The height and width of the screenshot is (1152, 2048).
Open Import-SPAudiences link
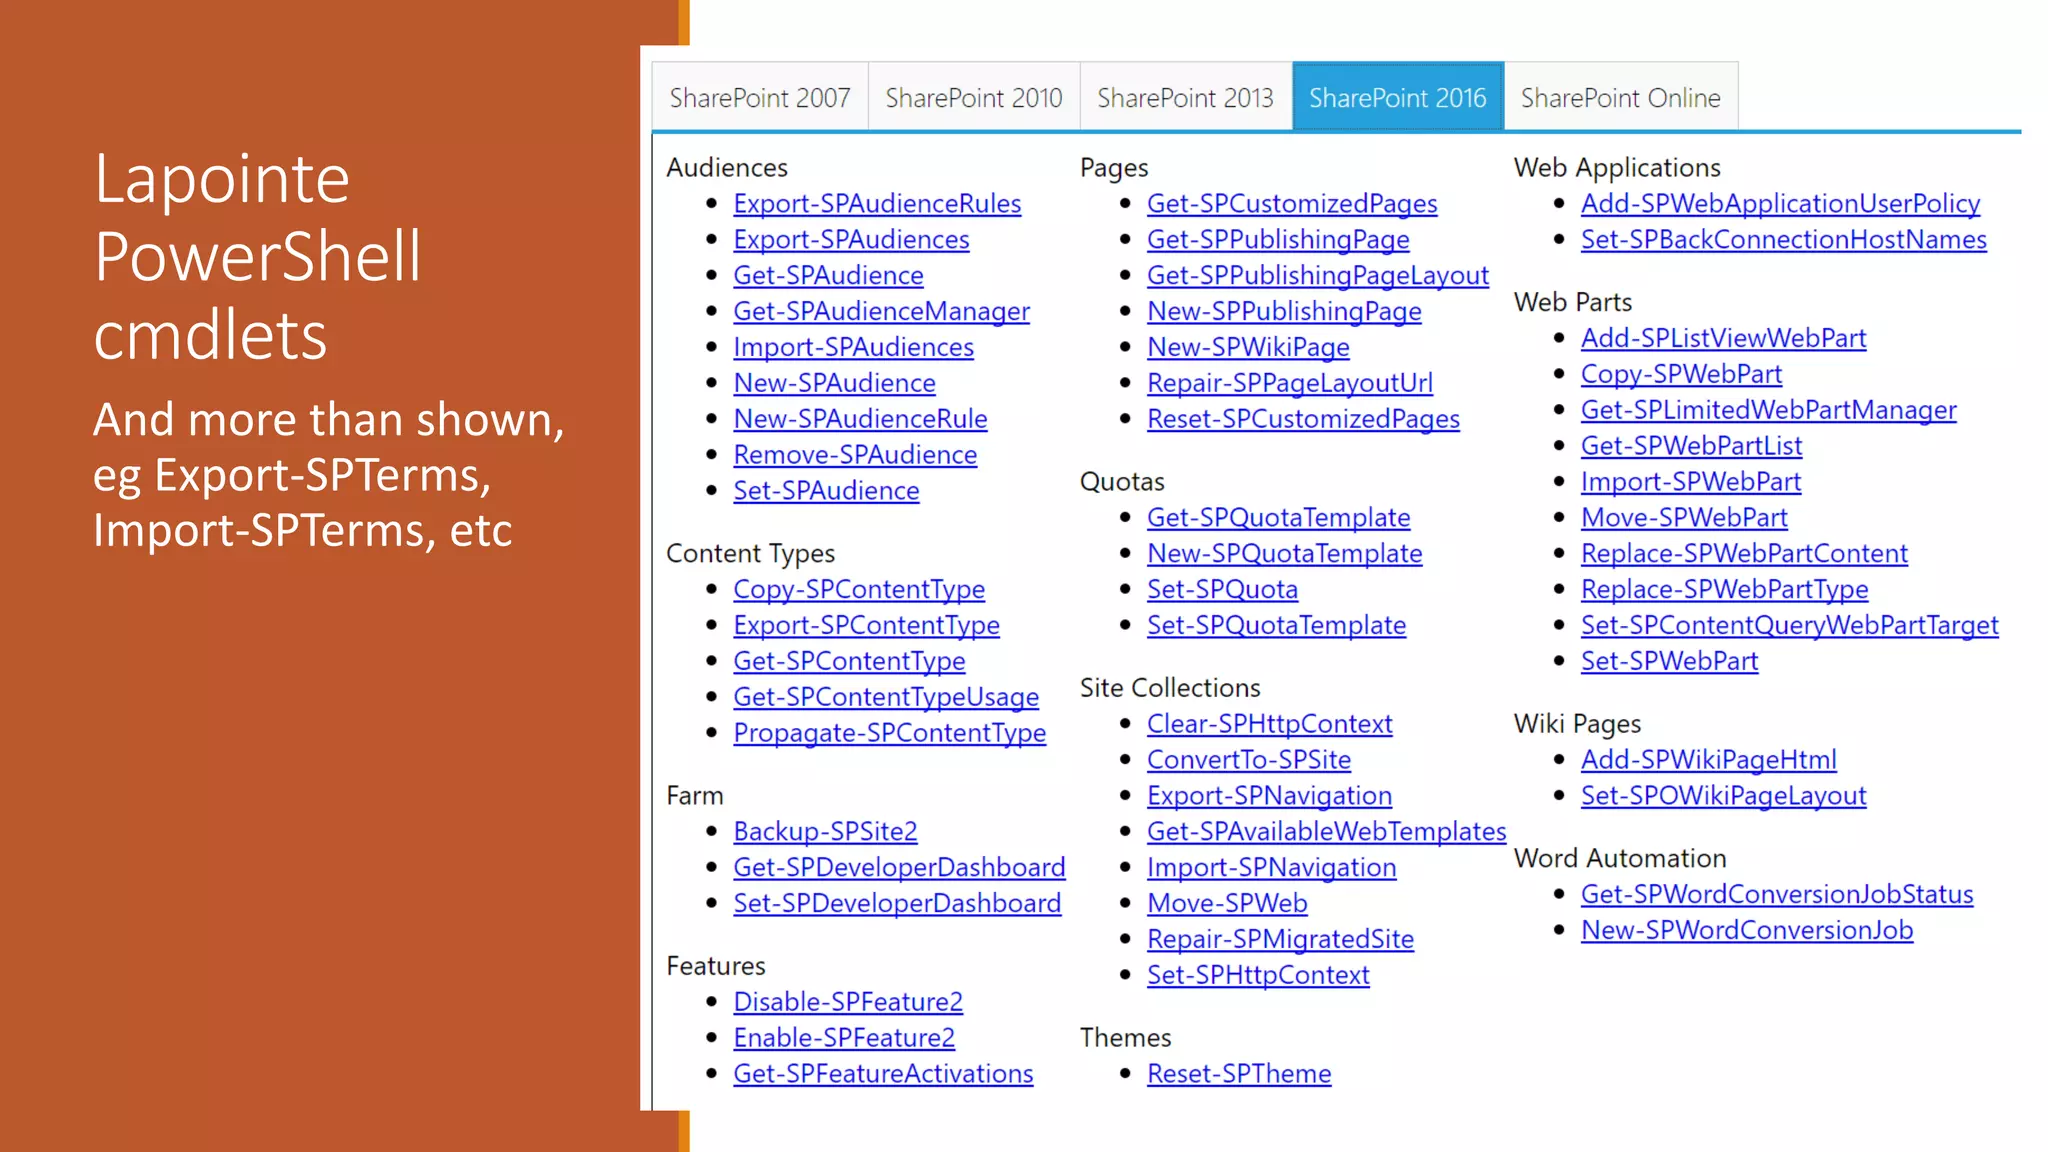[853, 347]
